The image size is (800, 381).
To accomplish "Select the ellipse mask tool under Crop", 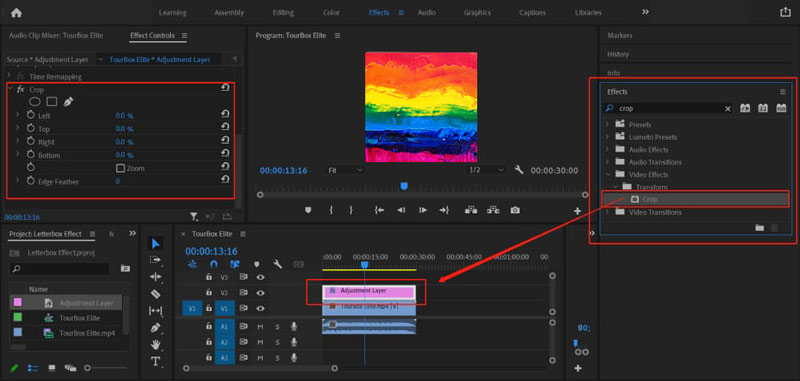I will click(34, 102).
